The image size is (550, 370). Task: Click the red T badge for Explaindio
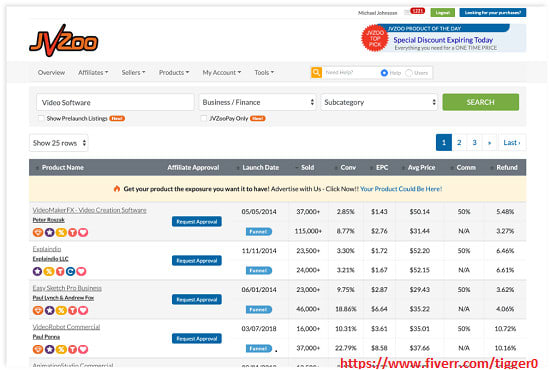pos(60,271)
